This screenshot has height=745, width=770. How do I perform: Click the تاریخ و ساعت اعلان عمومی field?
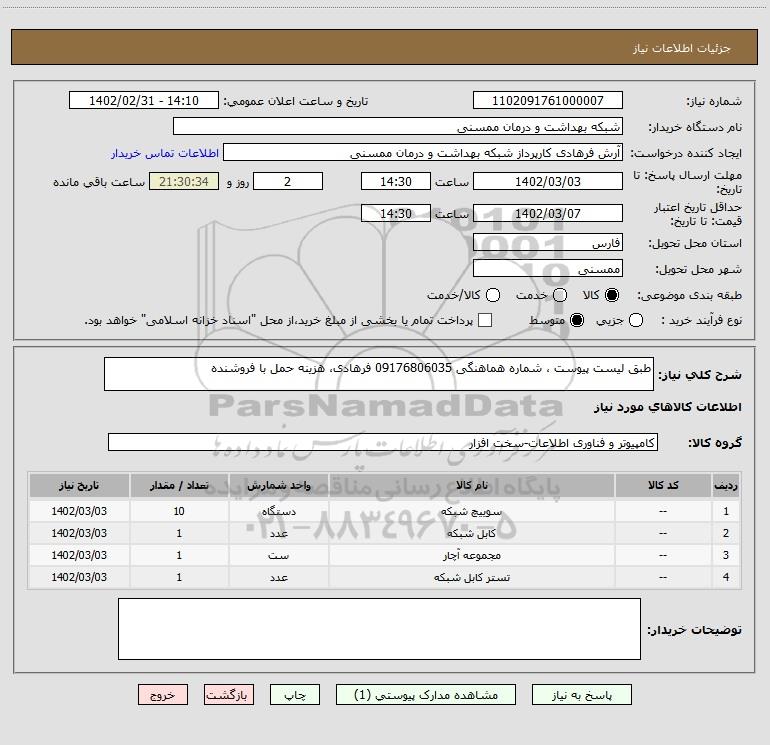[x=144, y=101]
